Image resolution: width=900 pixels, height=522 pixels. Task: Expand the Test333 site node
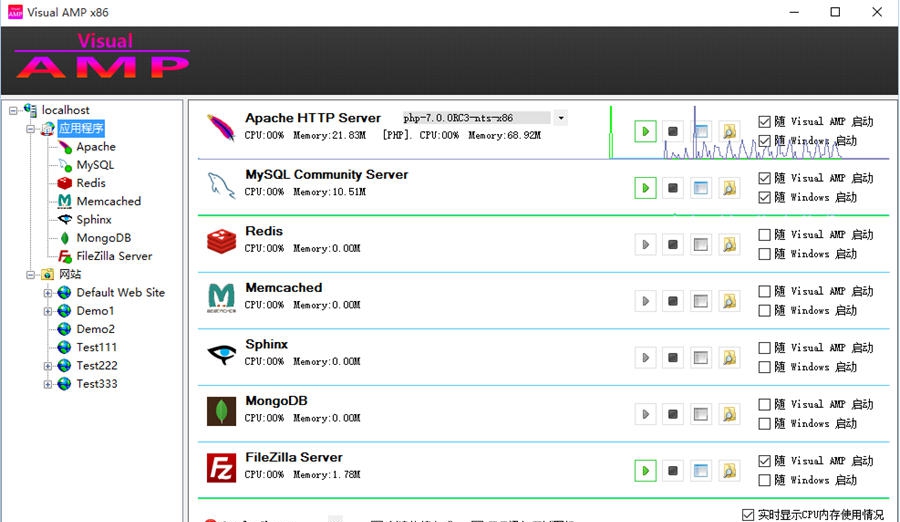tap(48, 384)
